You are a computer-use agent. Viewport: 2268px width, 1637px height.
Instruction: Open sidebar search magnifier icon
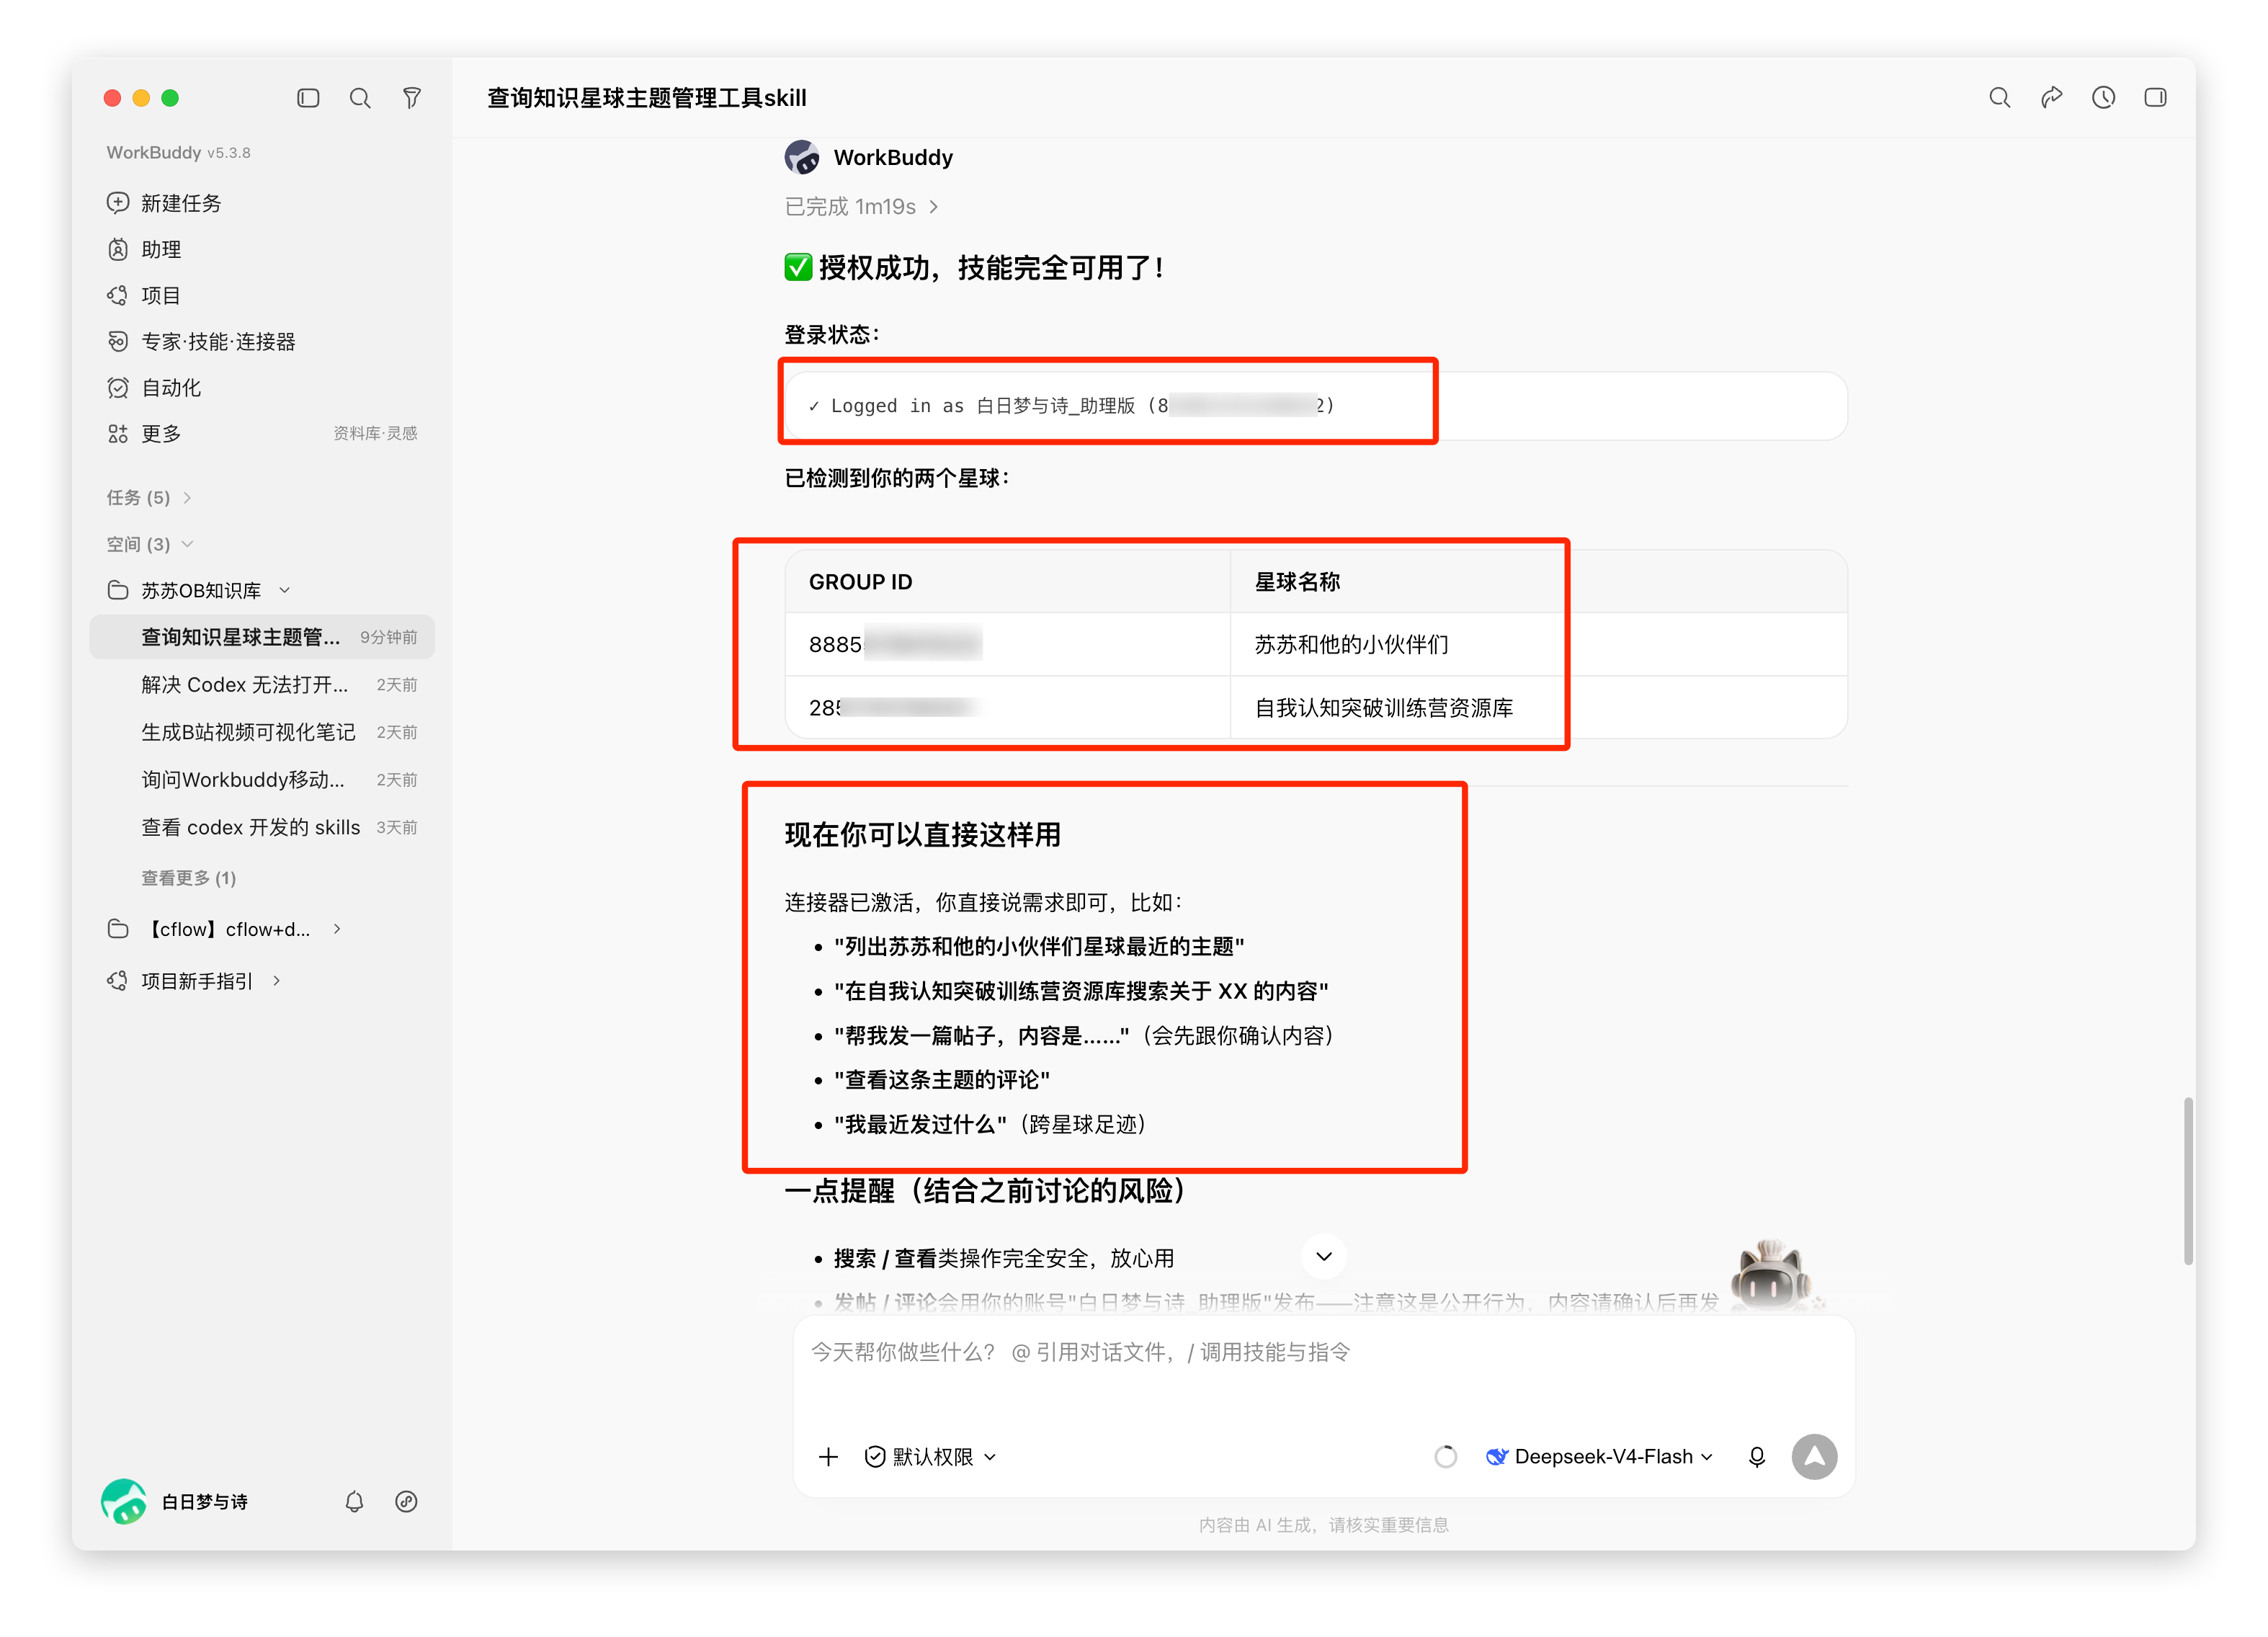(x=360, y=98)
